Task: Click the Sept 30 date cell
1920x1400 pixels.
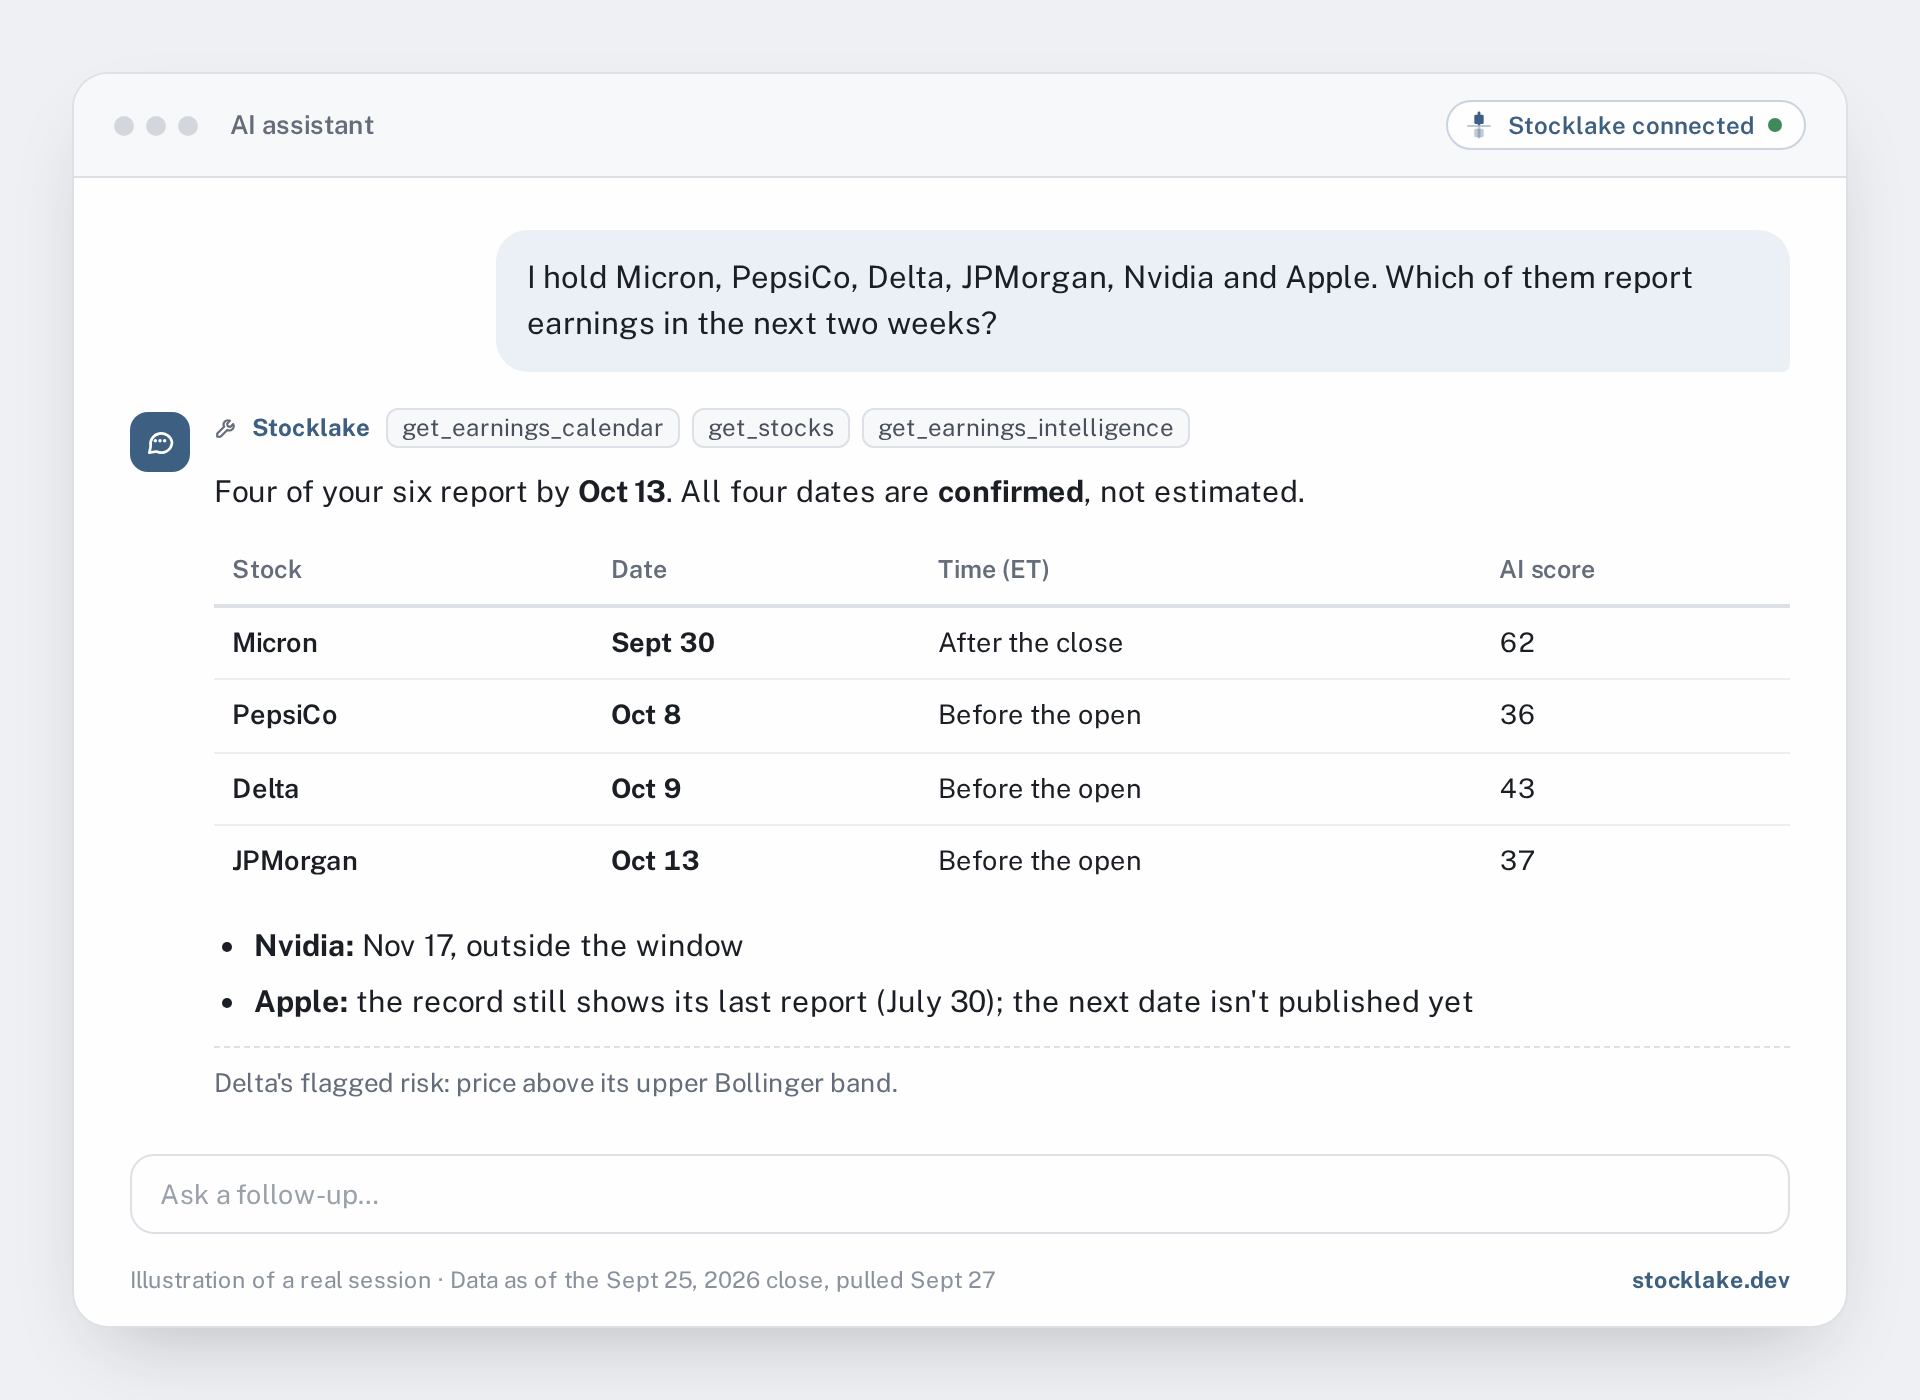Action: coord(663,642)
